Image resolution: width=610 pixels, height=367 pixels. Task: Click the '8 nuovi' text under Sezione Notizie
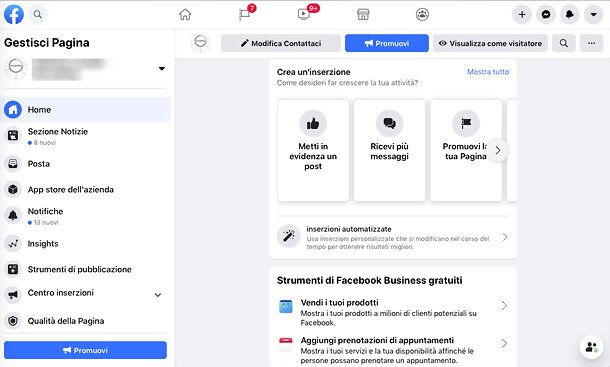click(x=44, y=143)
